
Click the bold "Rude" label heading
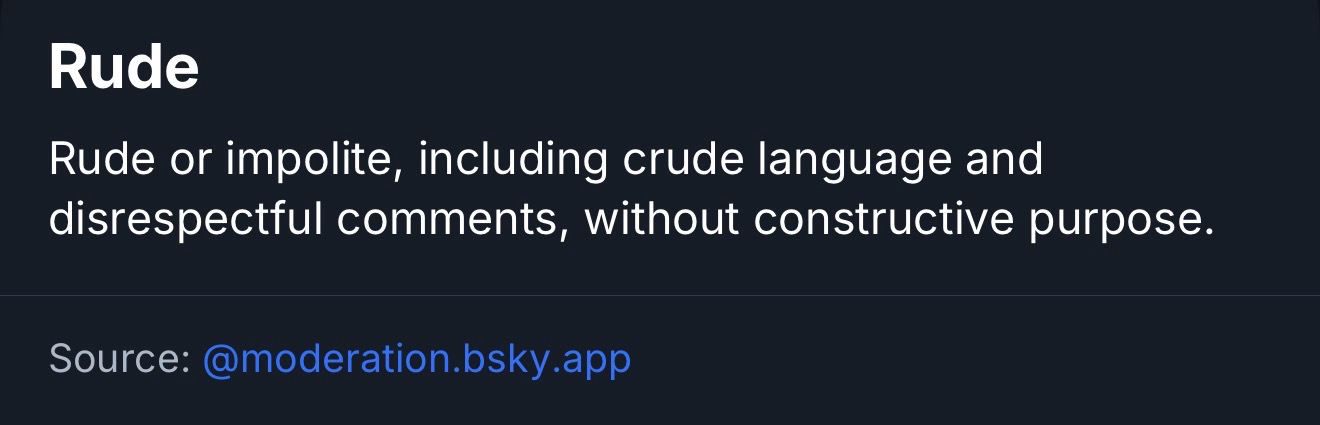pyautogui.click(x=124, y=68)
